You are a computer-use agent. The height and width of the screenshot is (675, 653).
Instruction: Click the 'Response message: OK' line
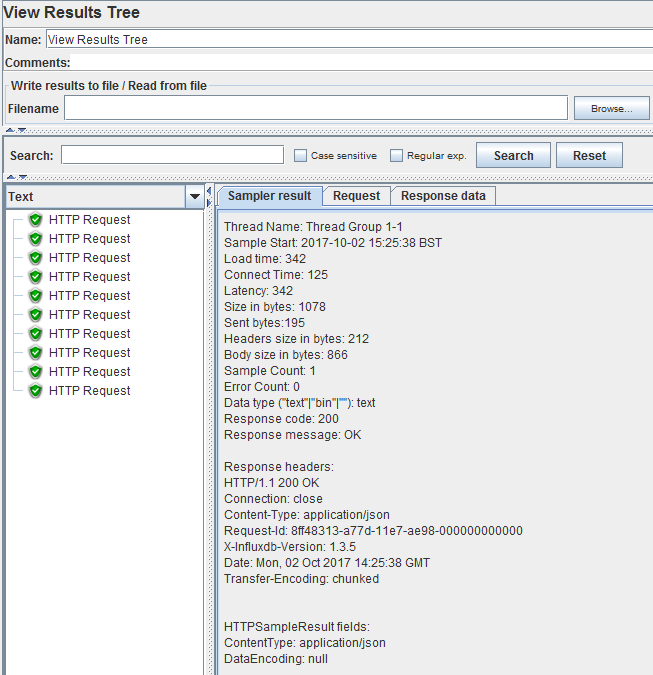pos(292,435)
